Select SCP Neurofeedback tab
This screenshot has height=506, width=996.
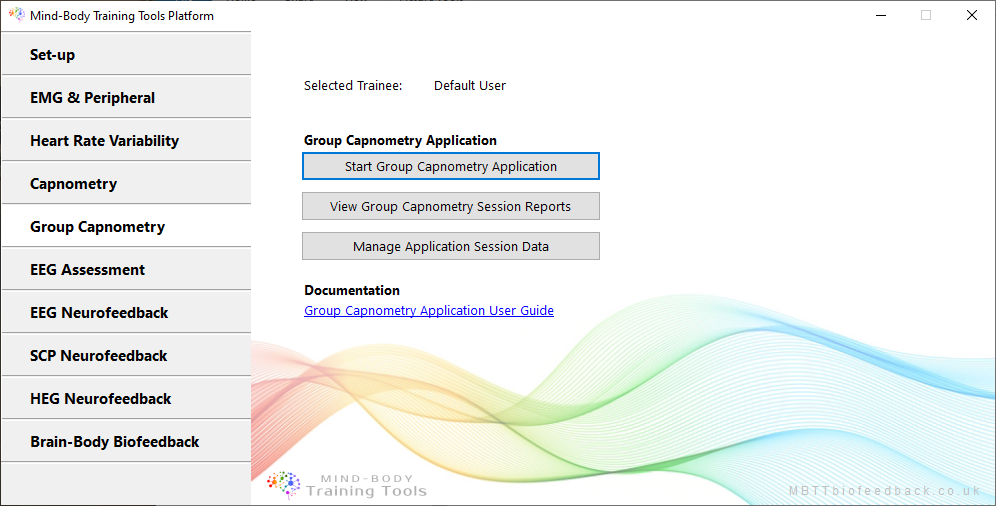click(126, 356)
